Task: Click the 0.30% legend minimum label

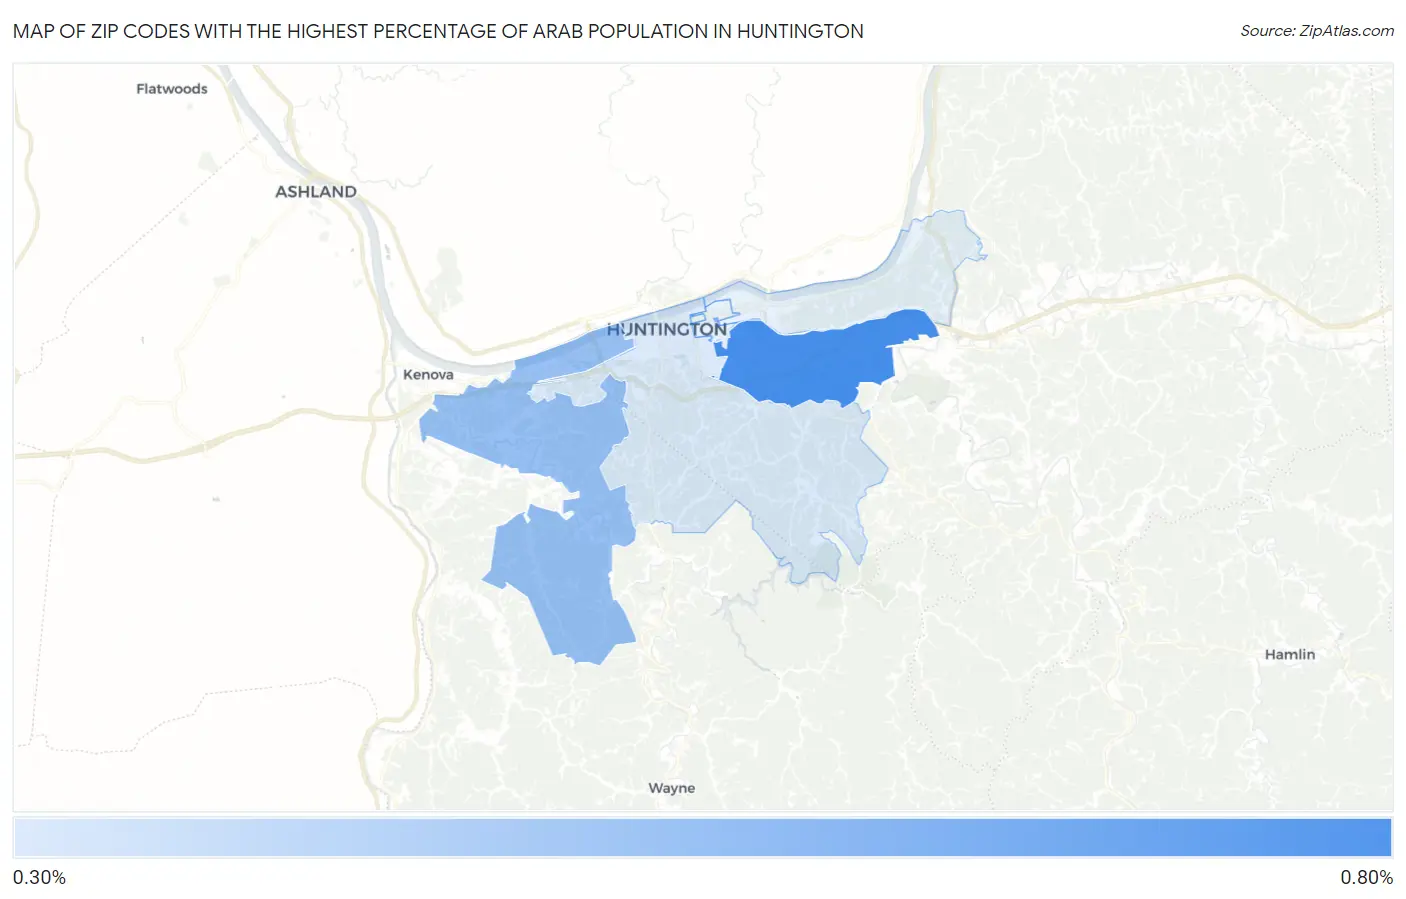Action: point(39,877)
